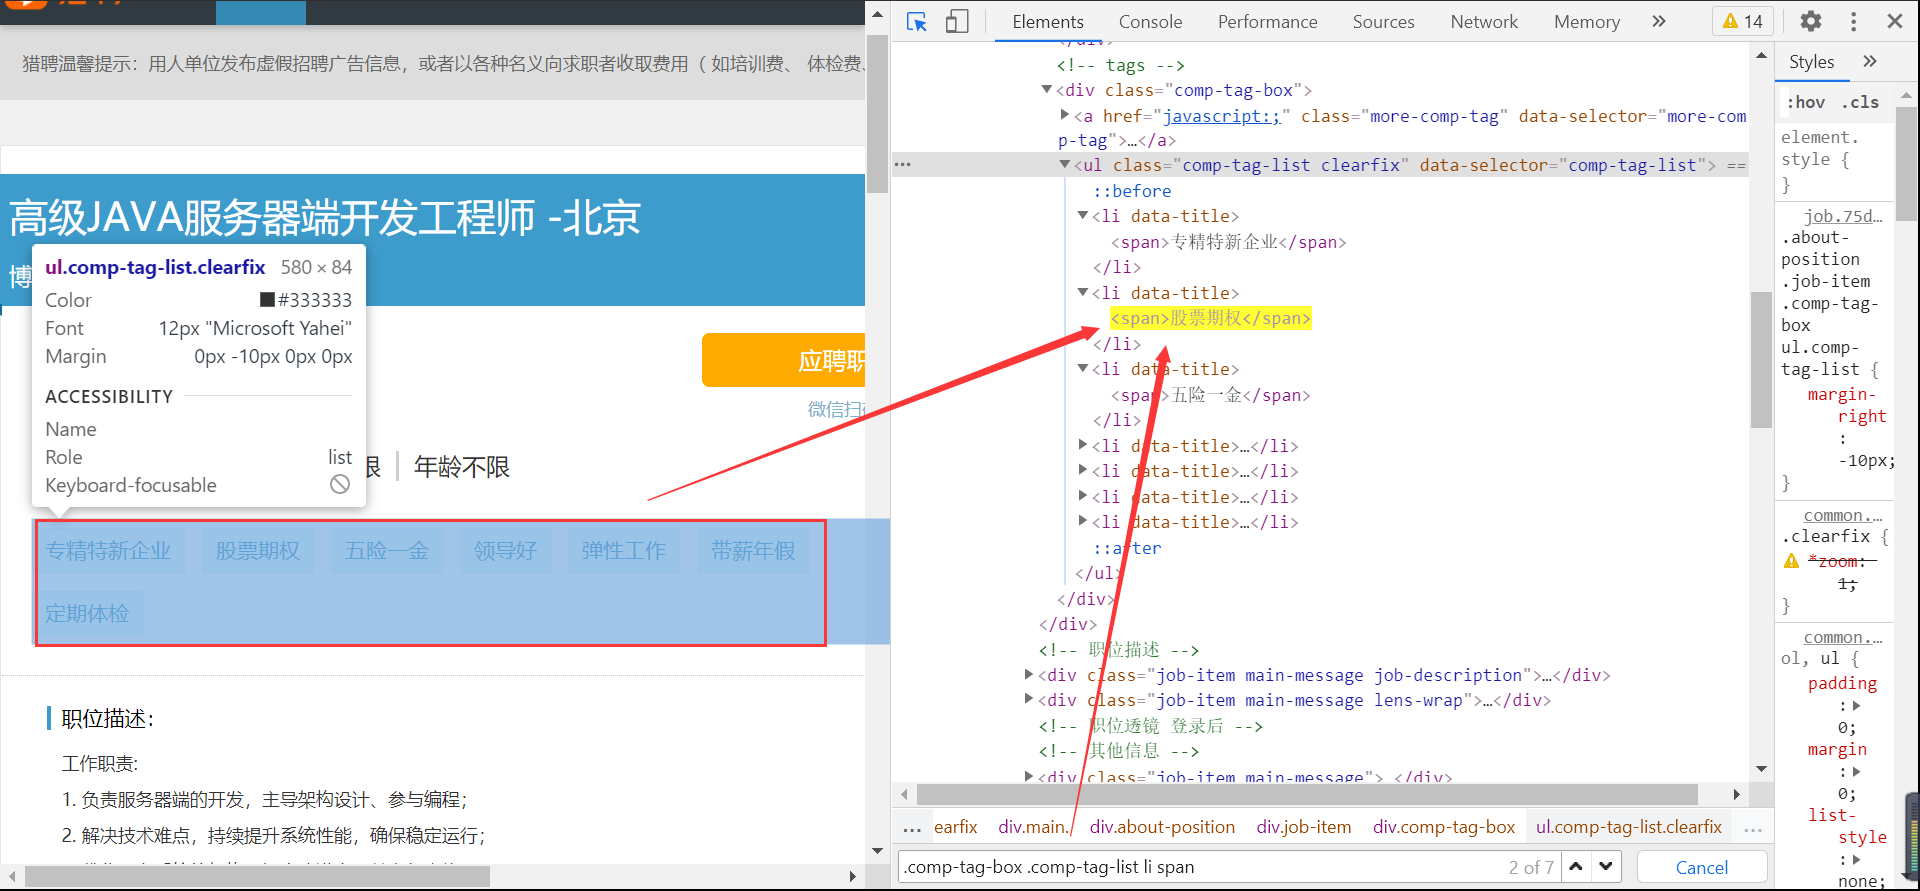Expand breadcrumb right overflow dots
The width and height of the screenshot is (1920, 891).
click(x=1753, y=828)
